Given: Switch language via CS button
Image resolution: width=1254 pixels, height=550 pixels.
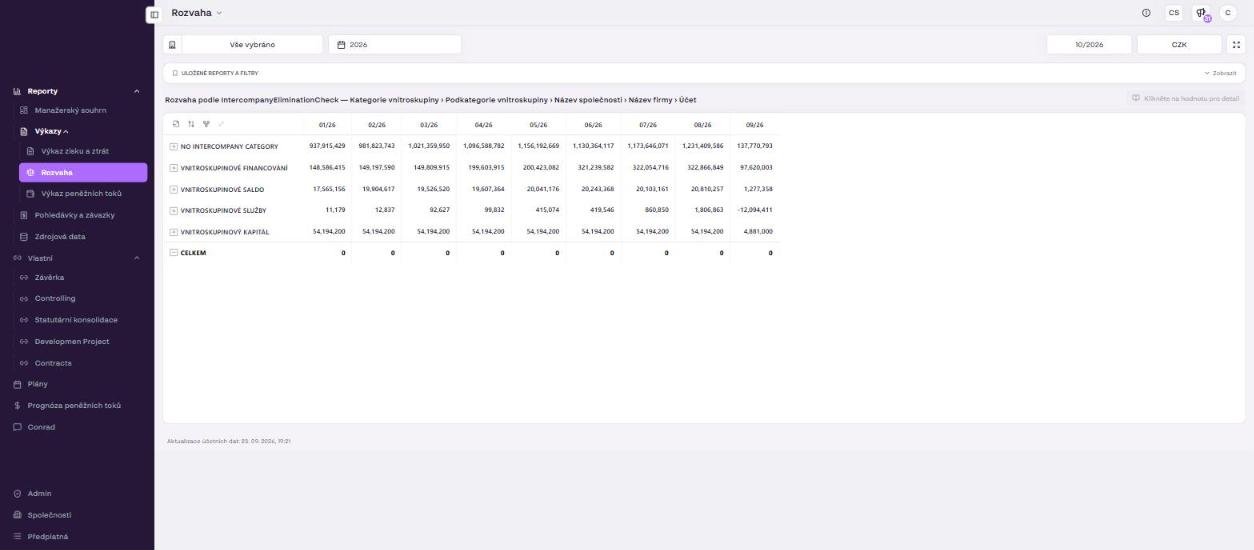Looking at the screenshot, I should [x=1174, y=12].
